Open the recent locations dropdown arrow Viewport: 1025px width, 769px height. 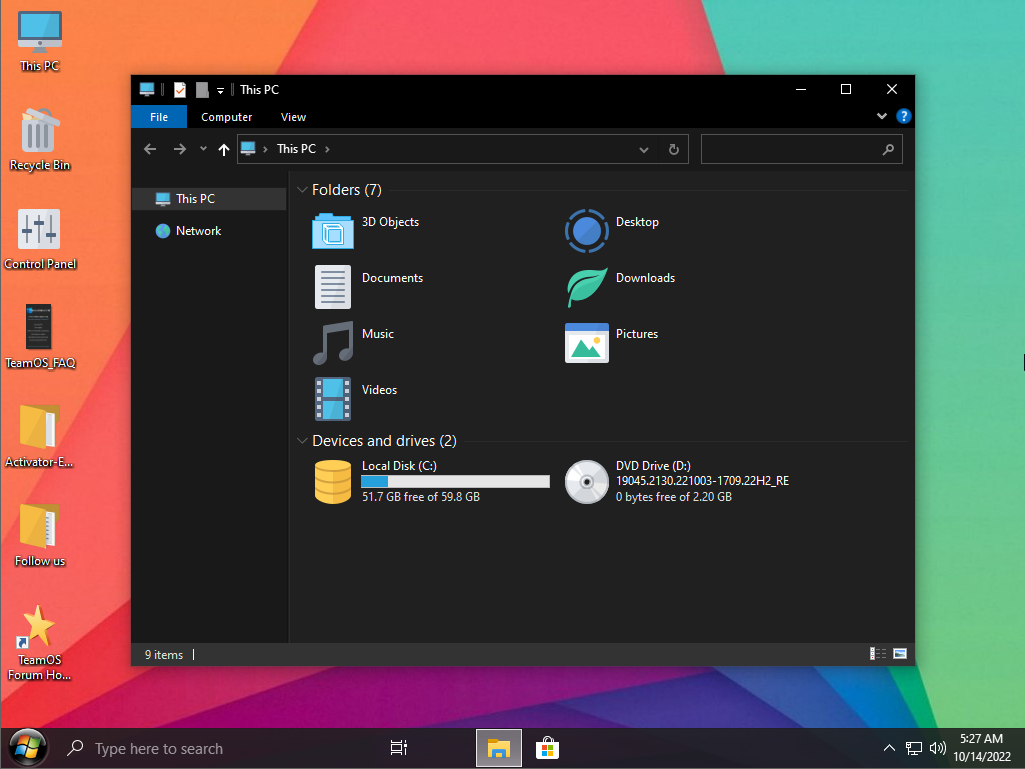[203, 149]
